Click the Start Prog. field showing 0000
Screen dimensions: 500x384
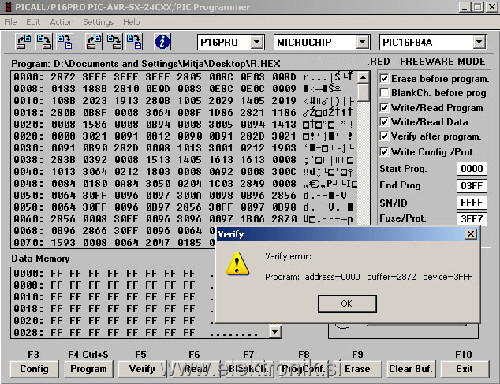472,169
